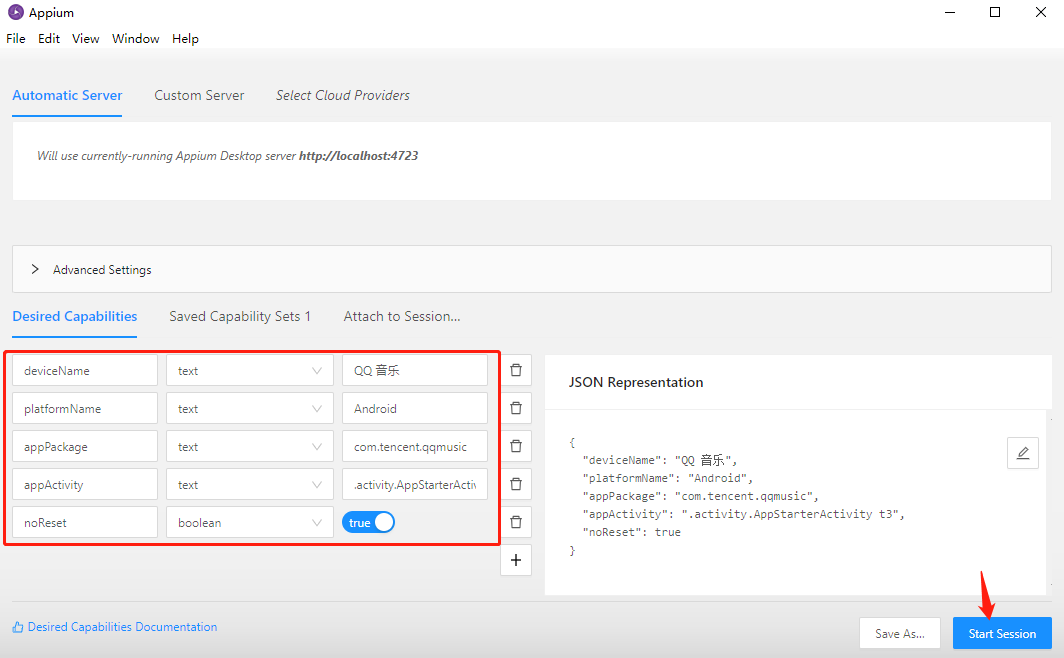Image resolution: width=1064 pixels, height=658 pixels.
Task: Open type dropdown for appPackage row
Action: coord(250,446)
